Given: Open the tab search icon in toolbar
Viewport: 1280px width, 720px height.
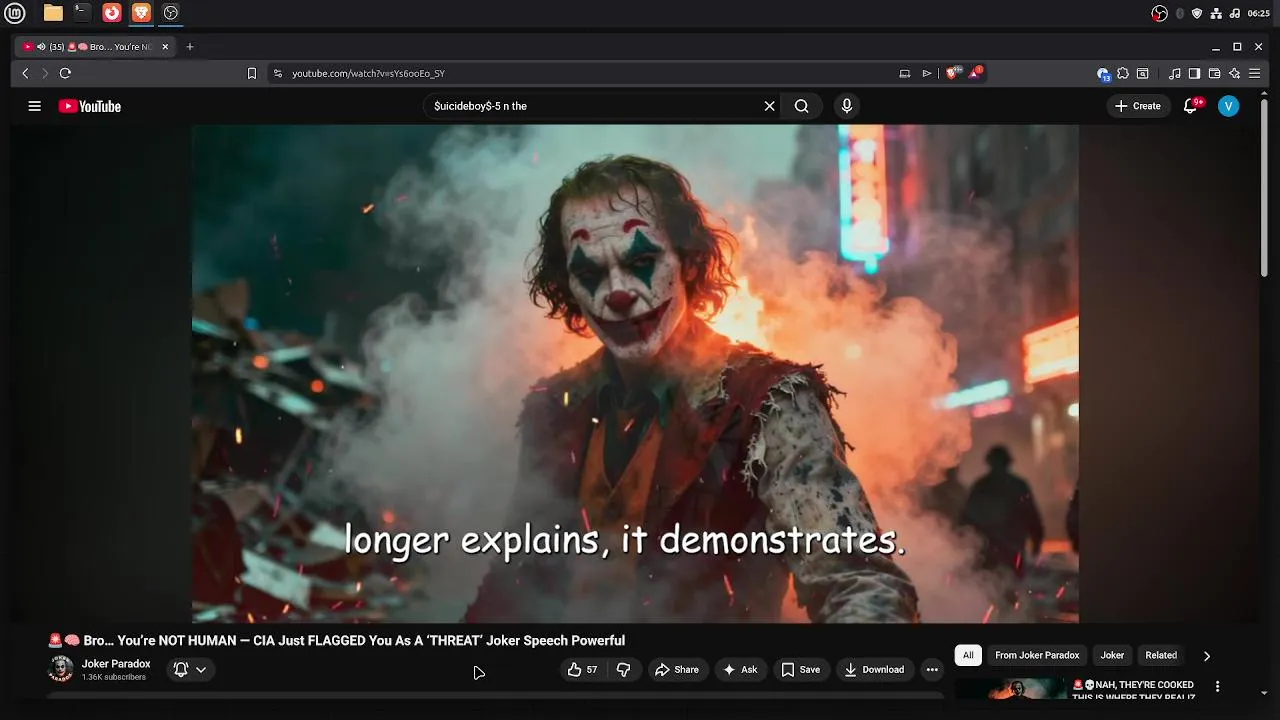Looking at the screenshot, I should [1143, 73].
